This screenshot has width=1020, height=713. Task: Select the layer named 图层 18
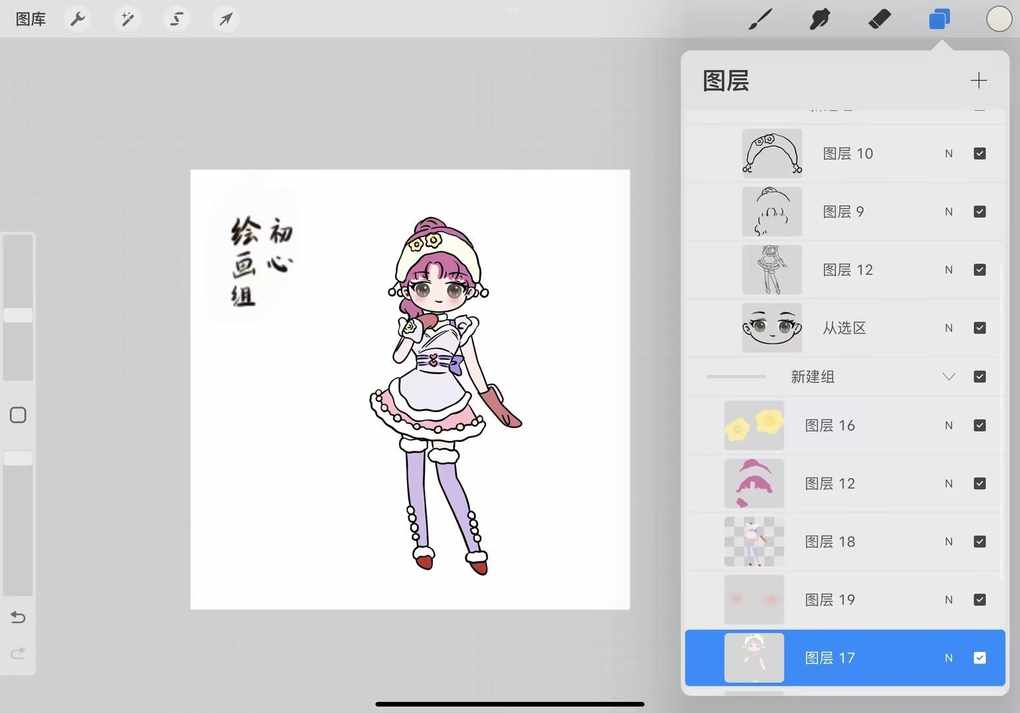tap(829, 541)
